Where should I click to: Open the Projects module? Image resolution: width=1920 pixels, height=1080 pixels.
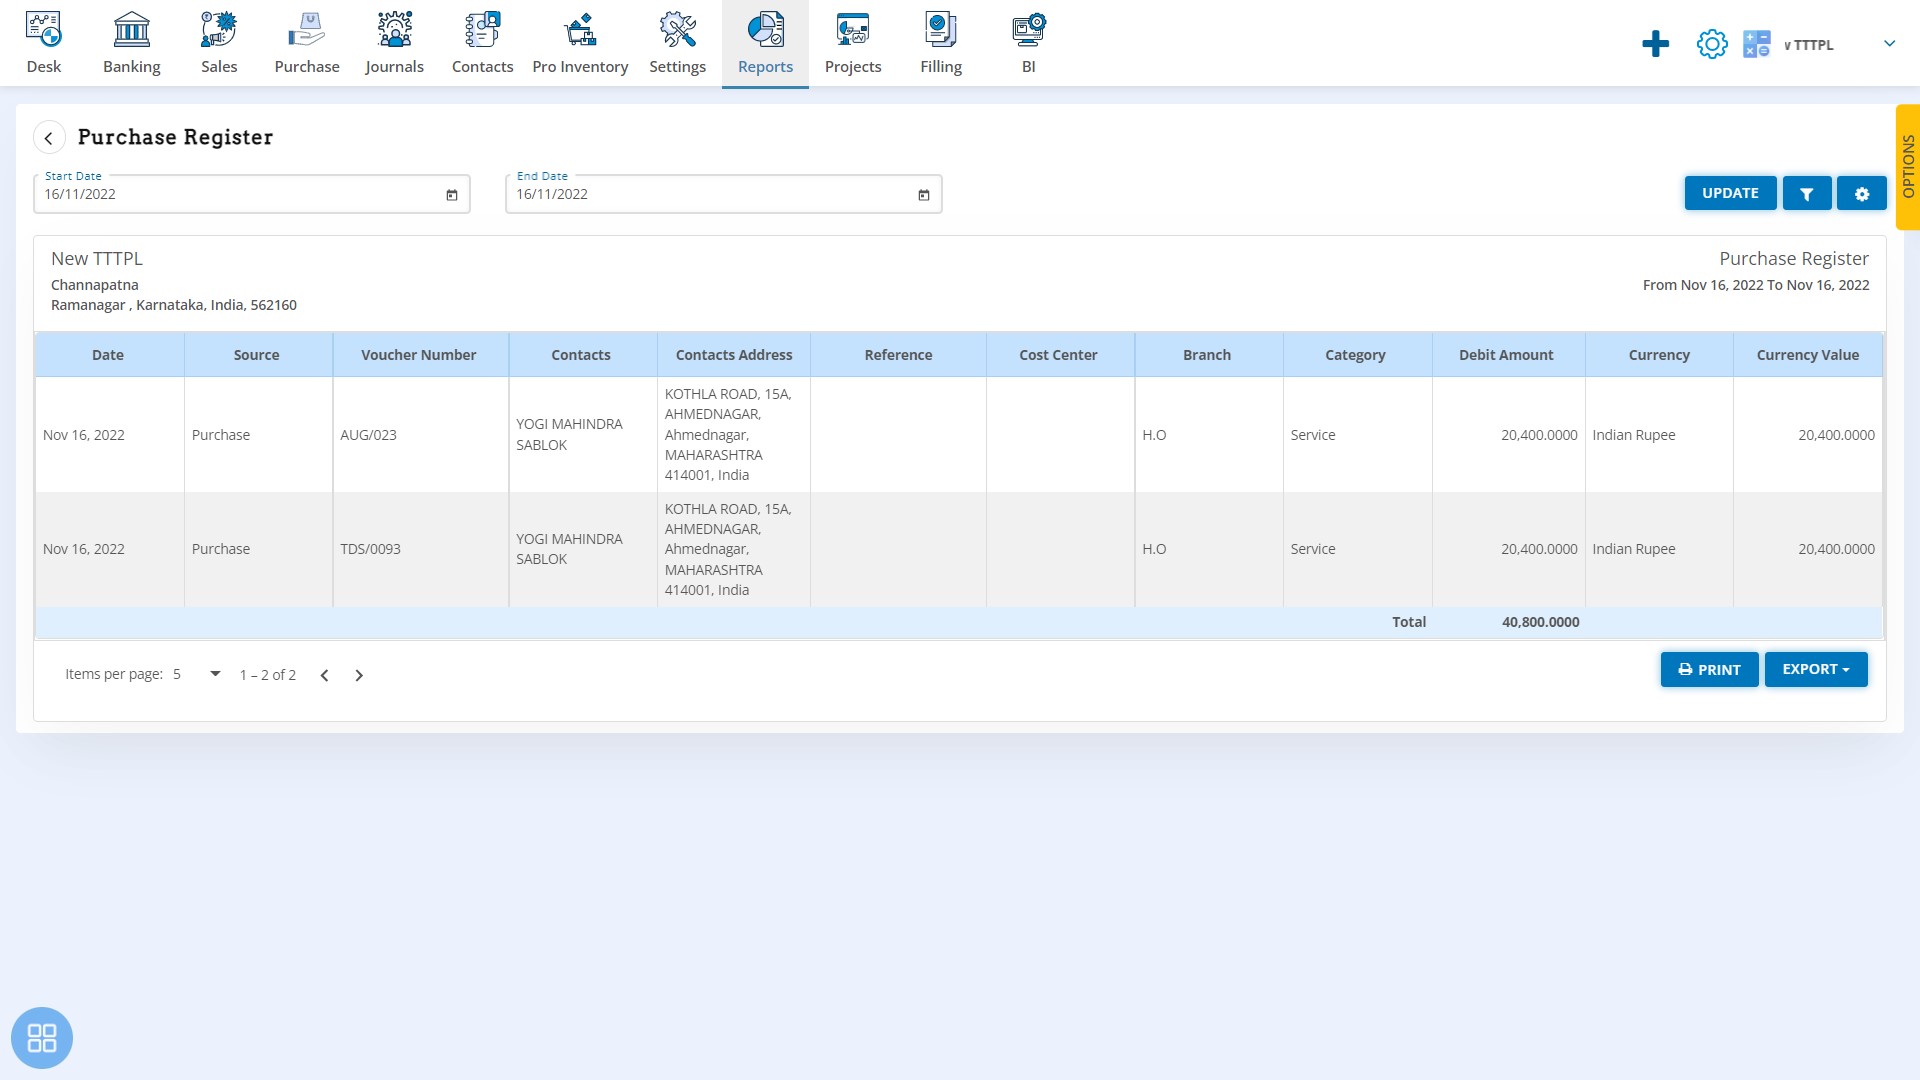pos(853,42)
